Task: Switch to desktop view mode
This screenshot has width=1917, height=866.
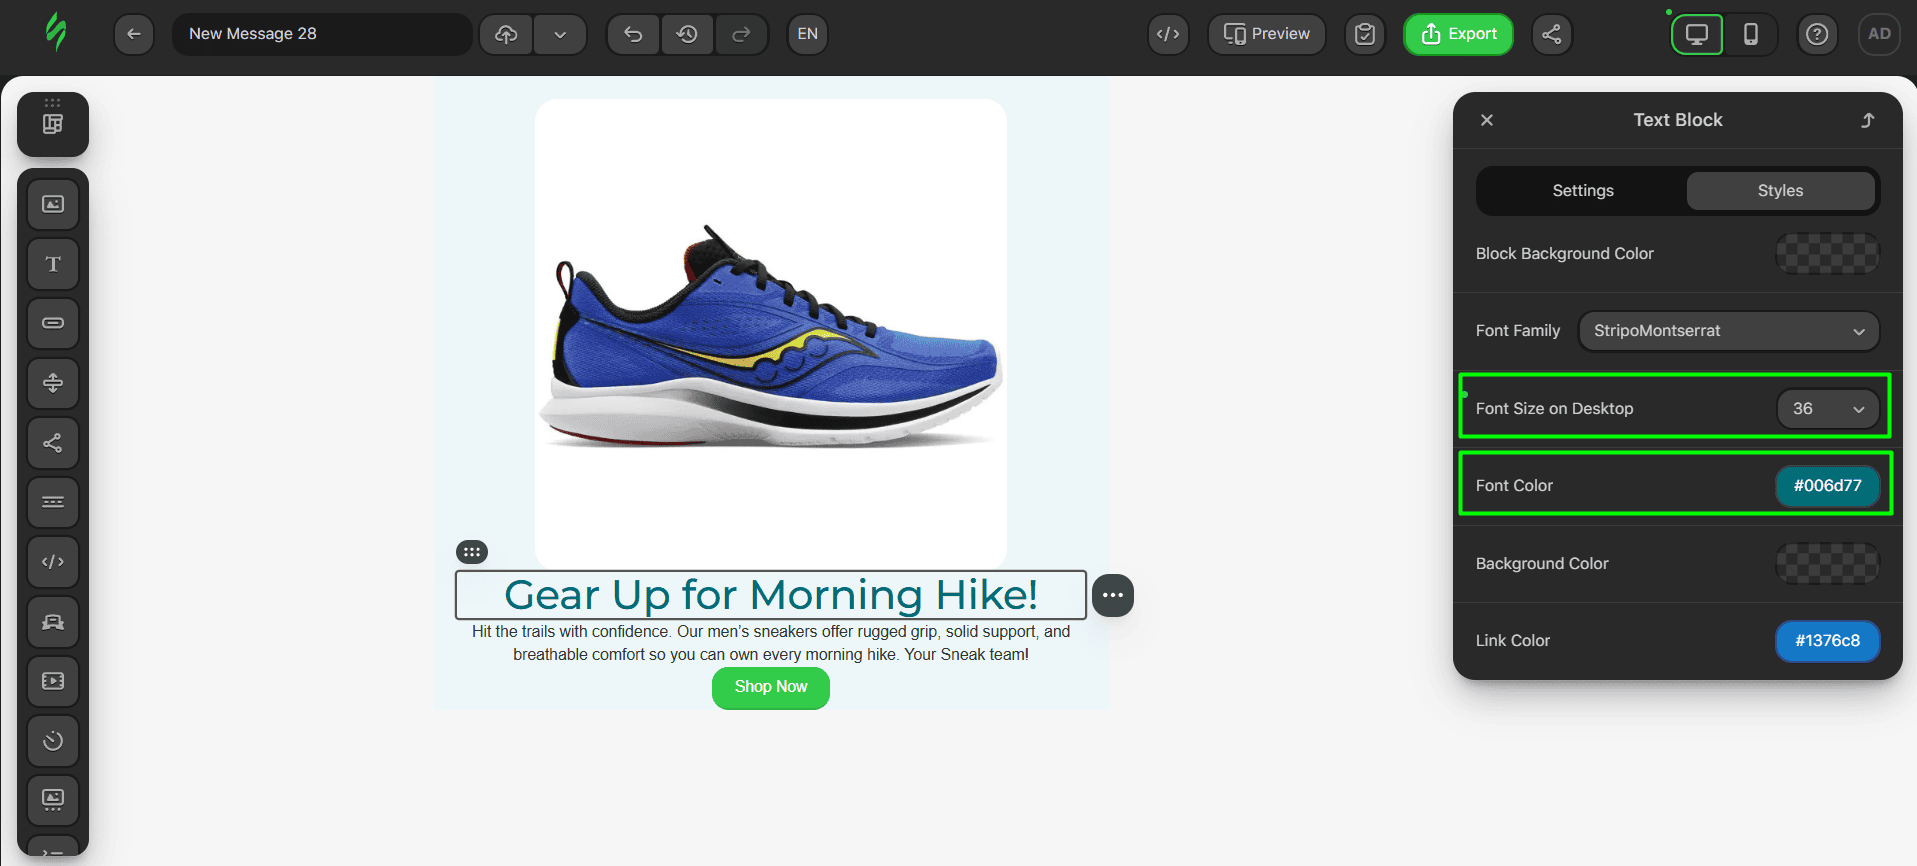Action: coord(1697,34)
